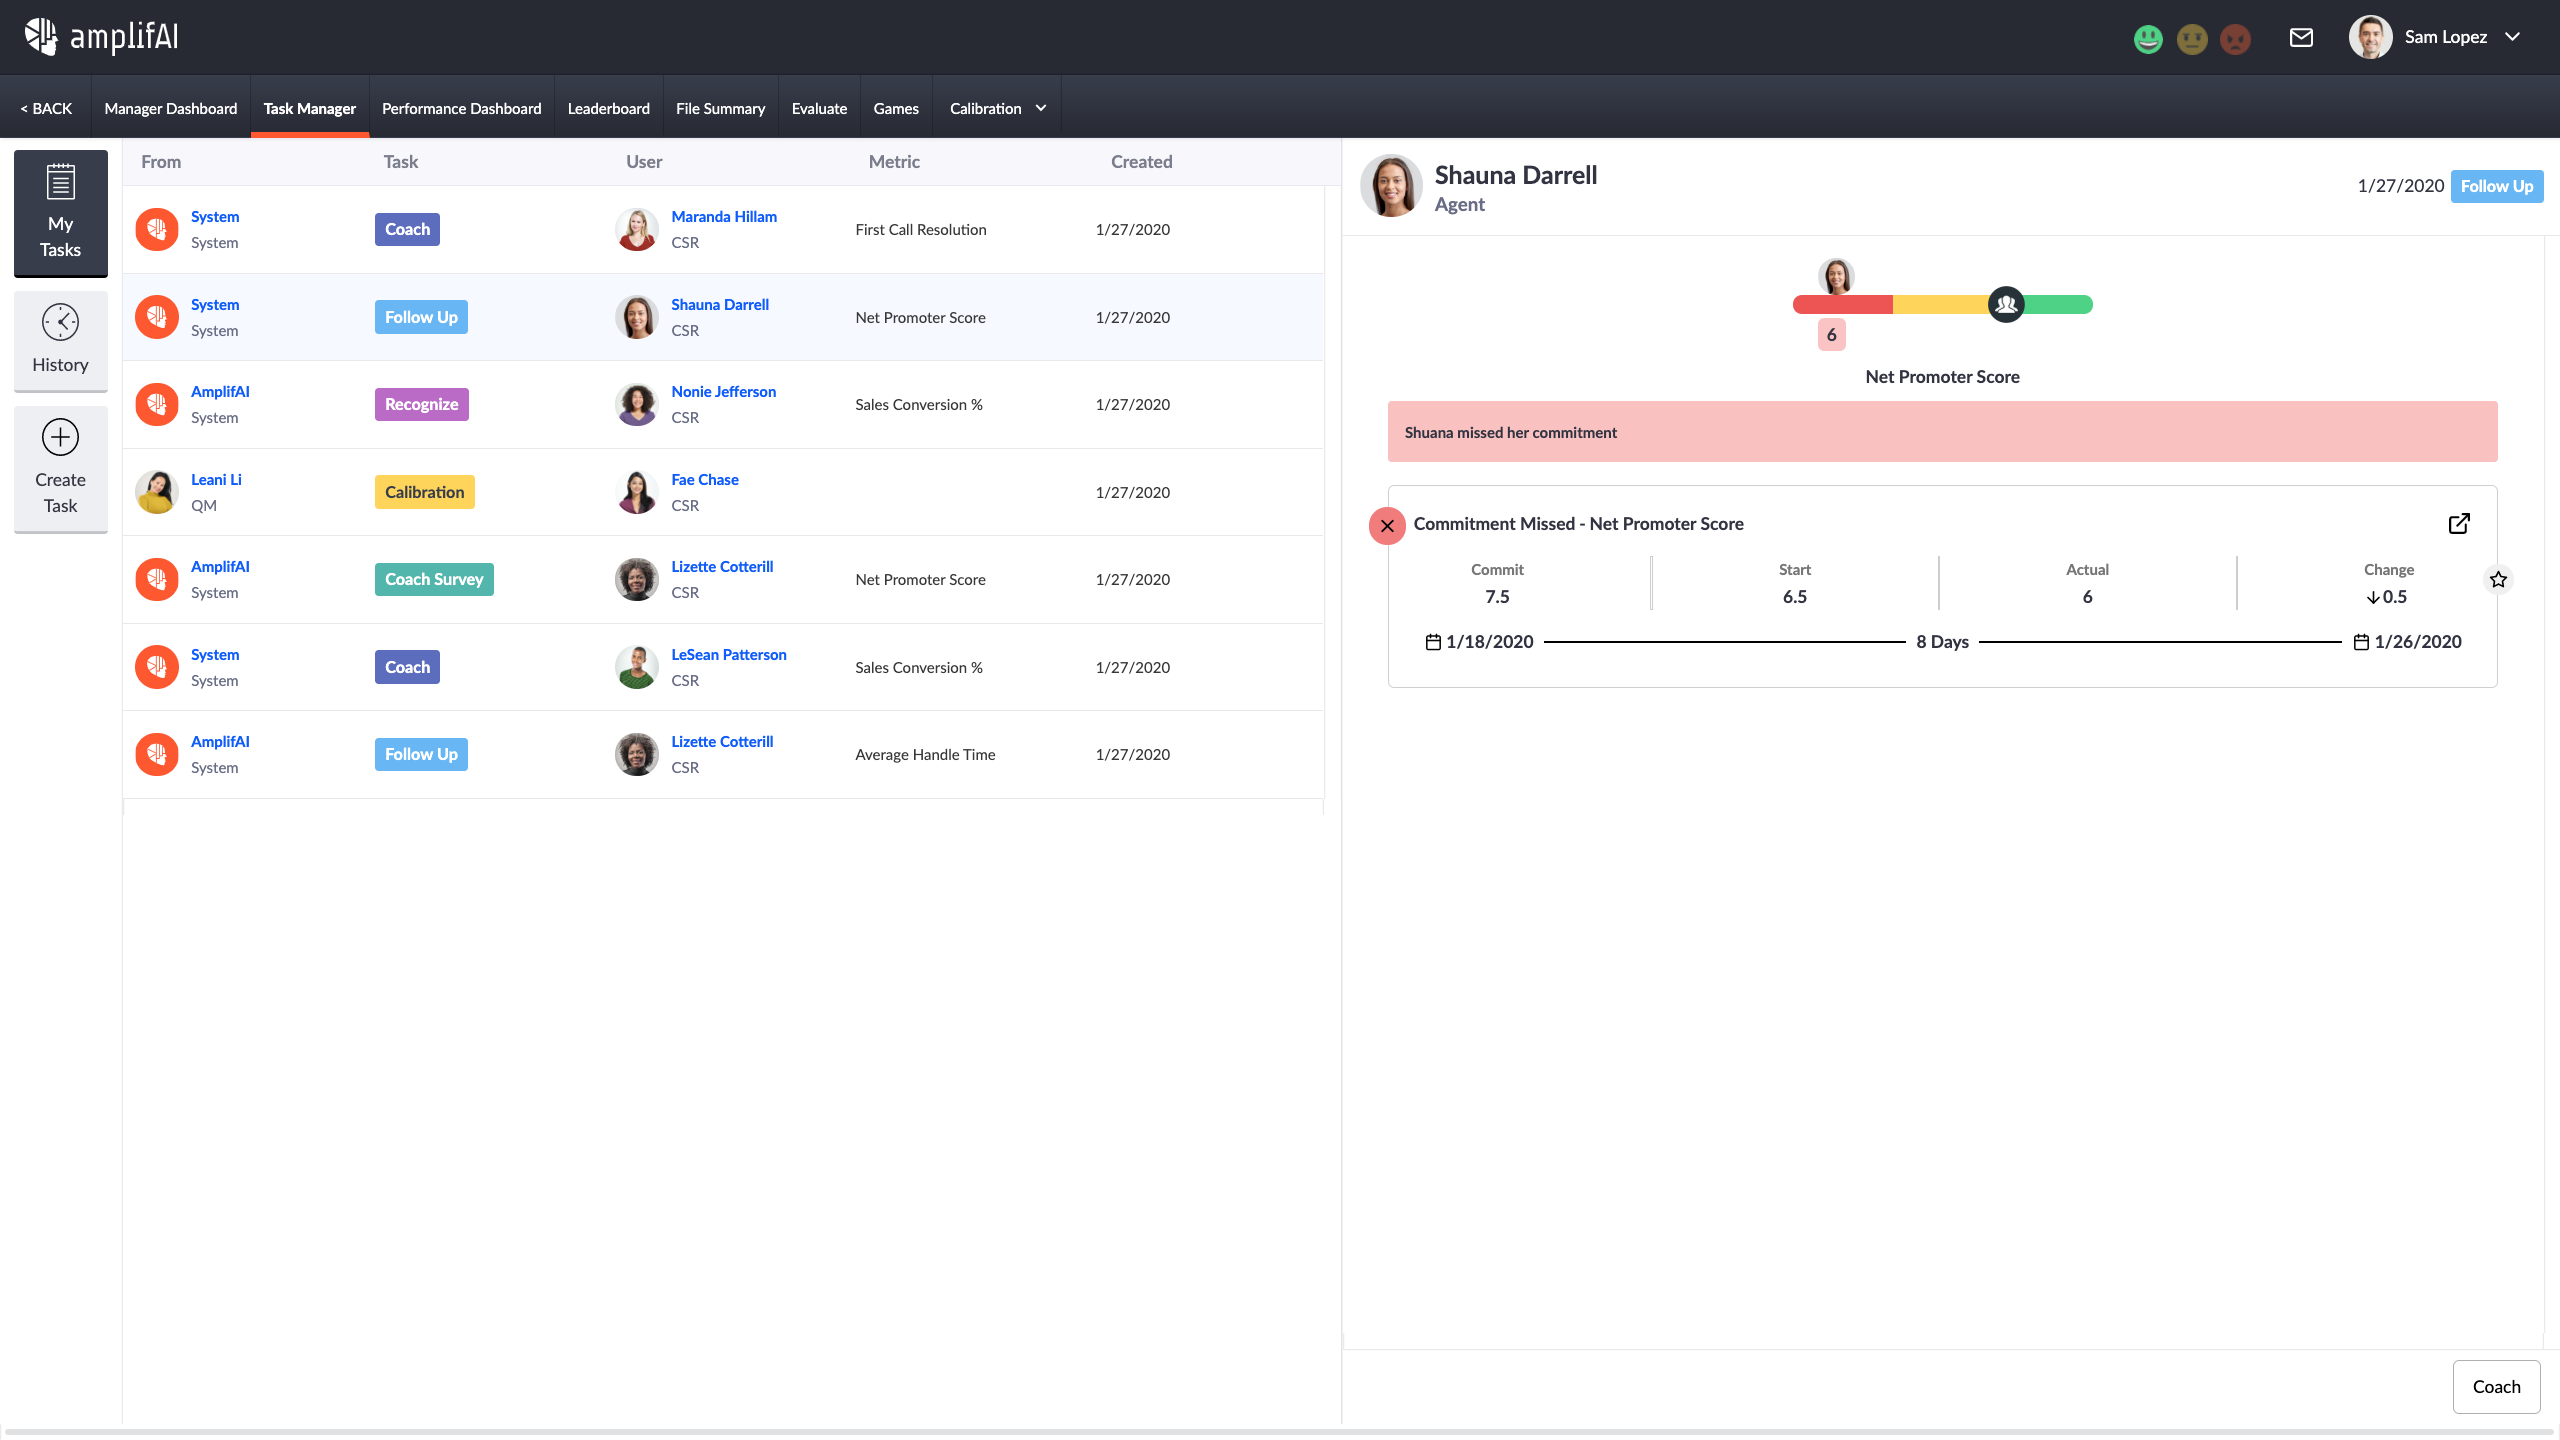Click the Create Task plus icon
This screenshot has width=2560, height=1440.
pos(60,438)
